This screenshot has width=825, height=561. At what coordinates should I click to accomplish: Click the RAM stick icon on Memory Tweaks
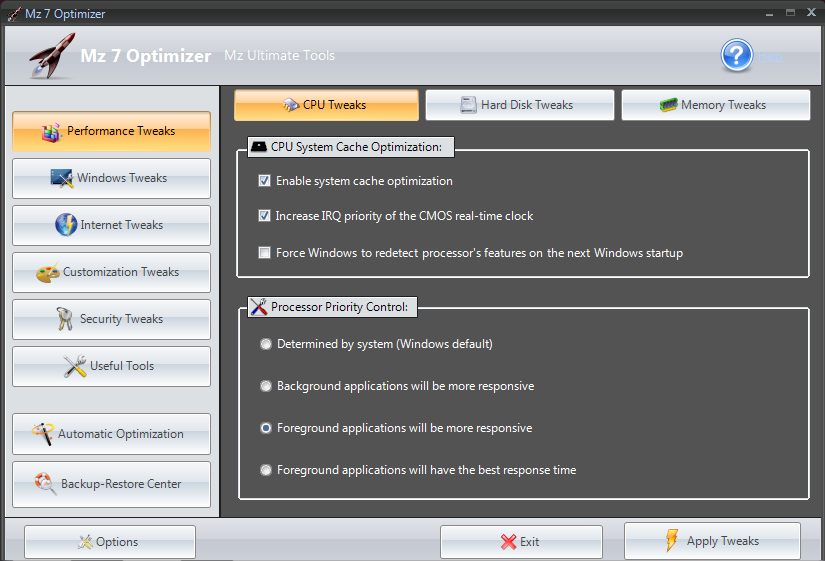click(x=668, y=105)
